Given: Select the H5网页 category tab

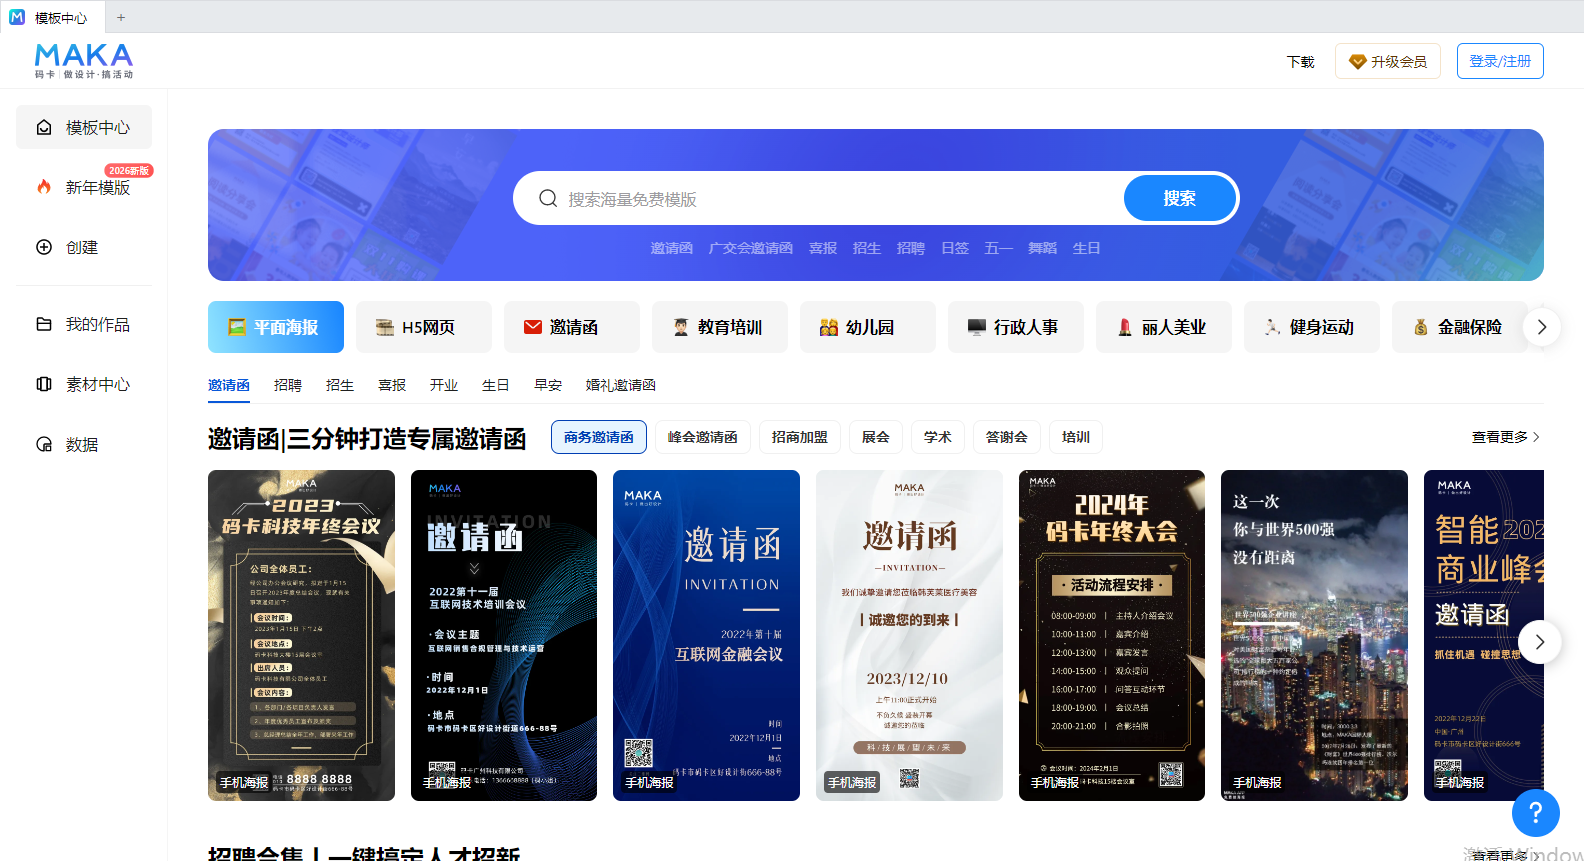Looking at the screenshot, I should 424,327.
